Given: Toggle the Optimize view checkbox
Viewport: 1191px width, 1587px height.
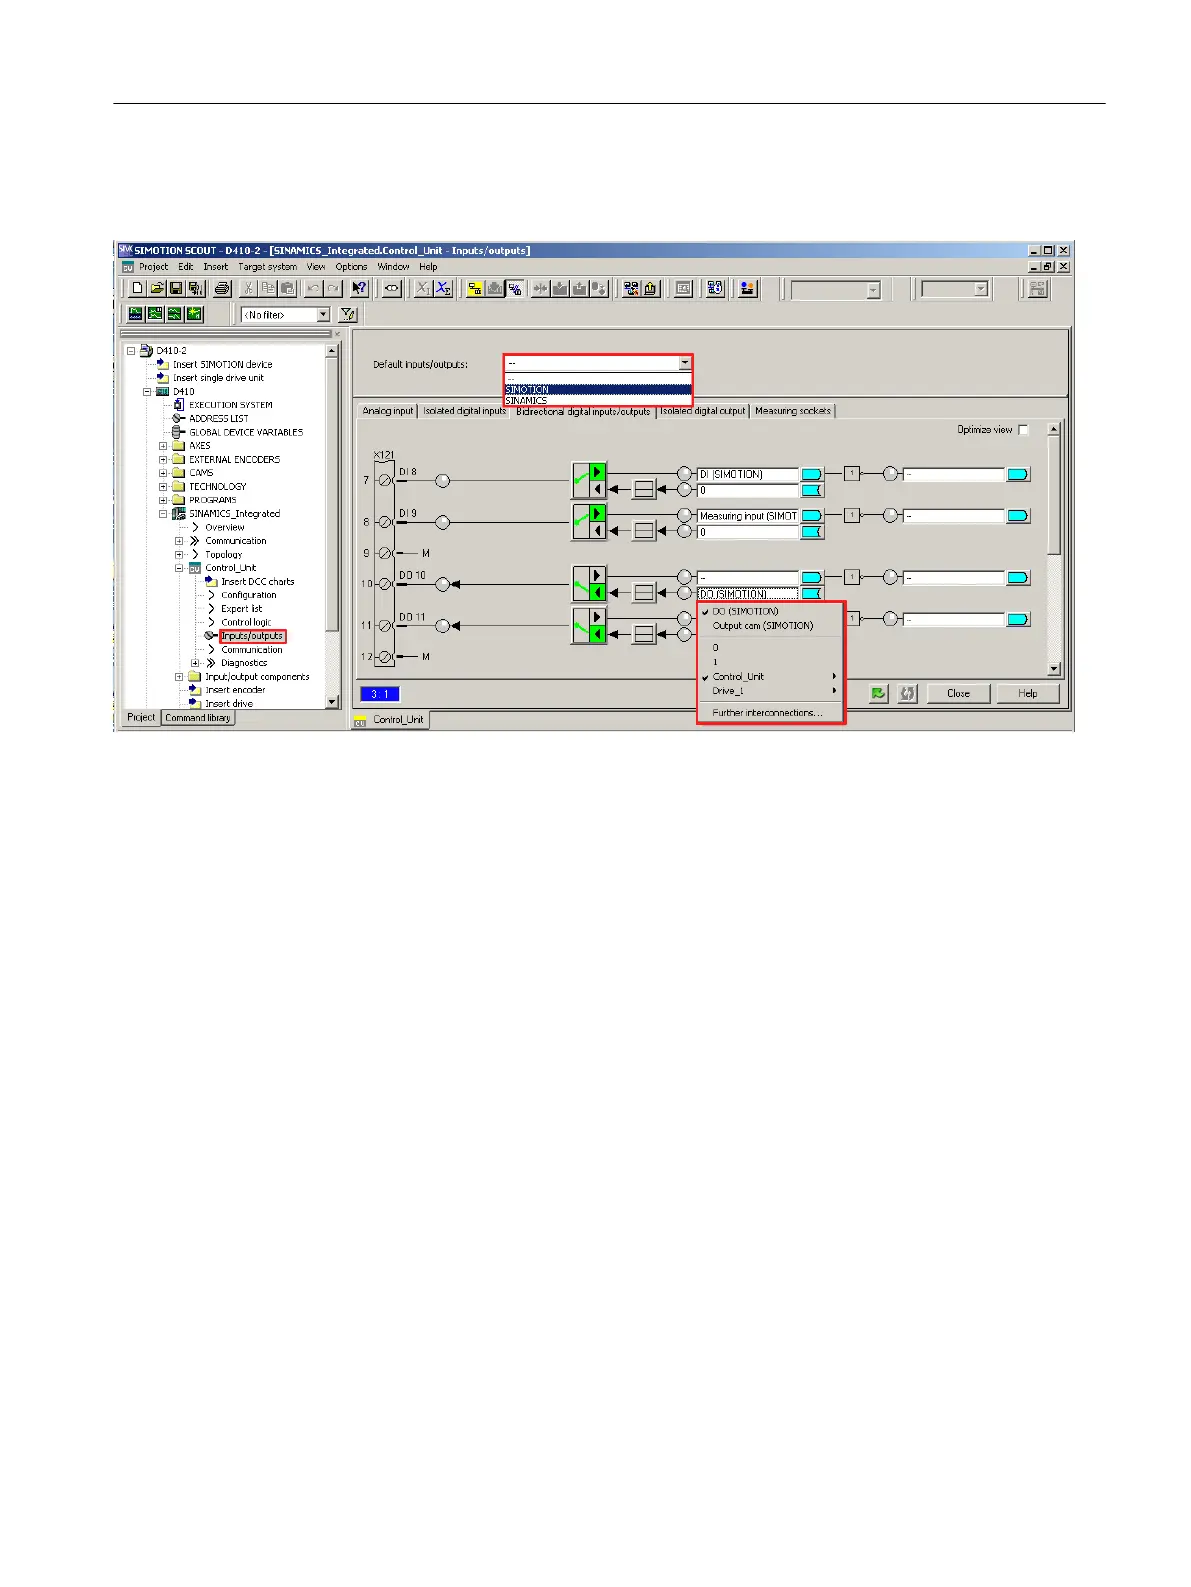Looking at the screenshot, I should point(1023,430).
